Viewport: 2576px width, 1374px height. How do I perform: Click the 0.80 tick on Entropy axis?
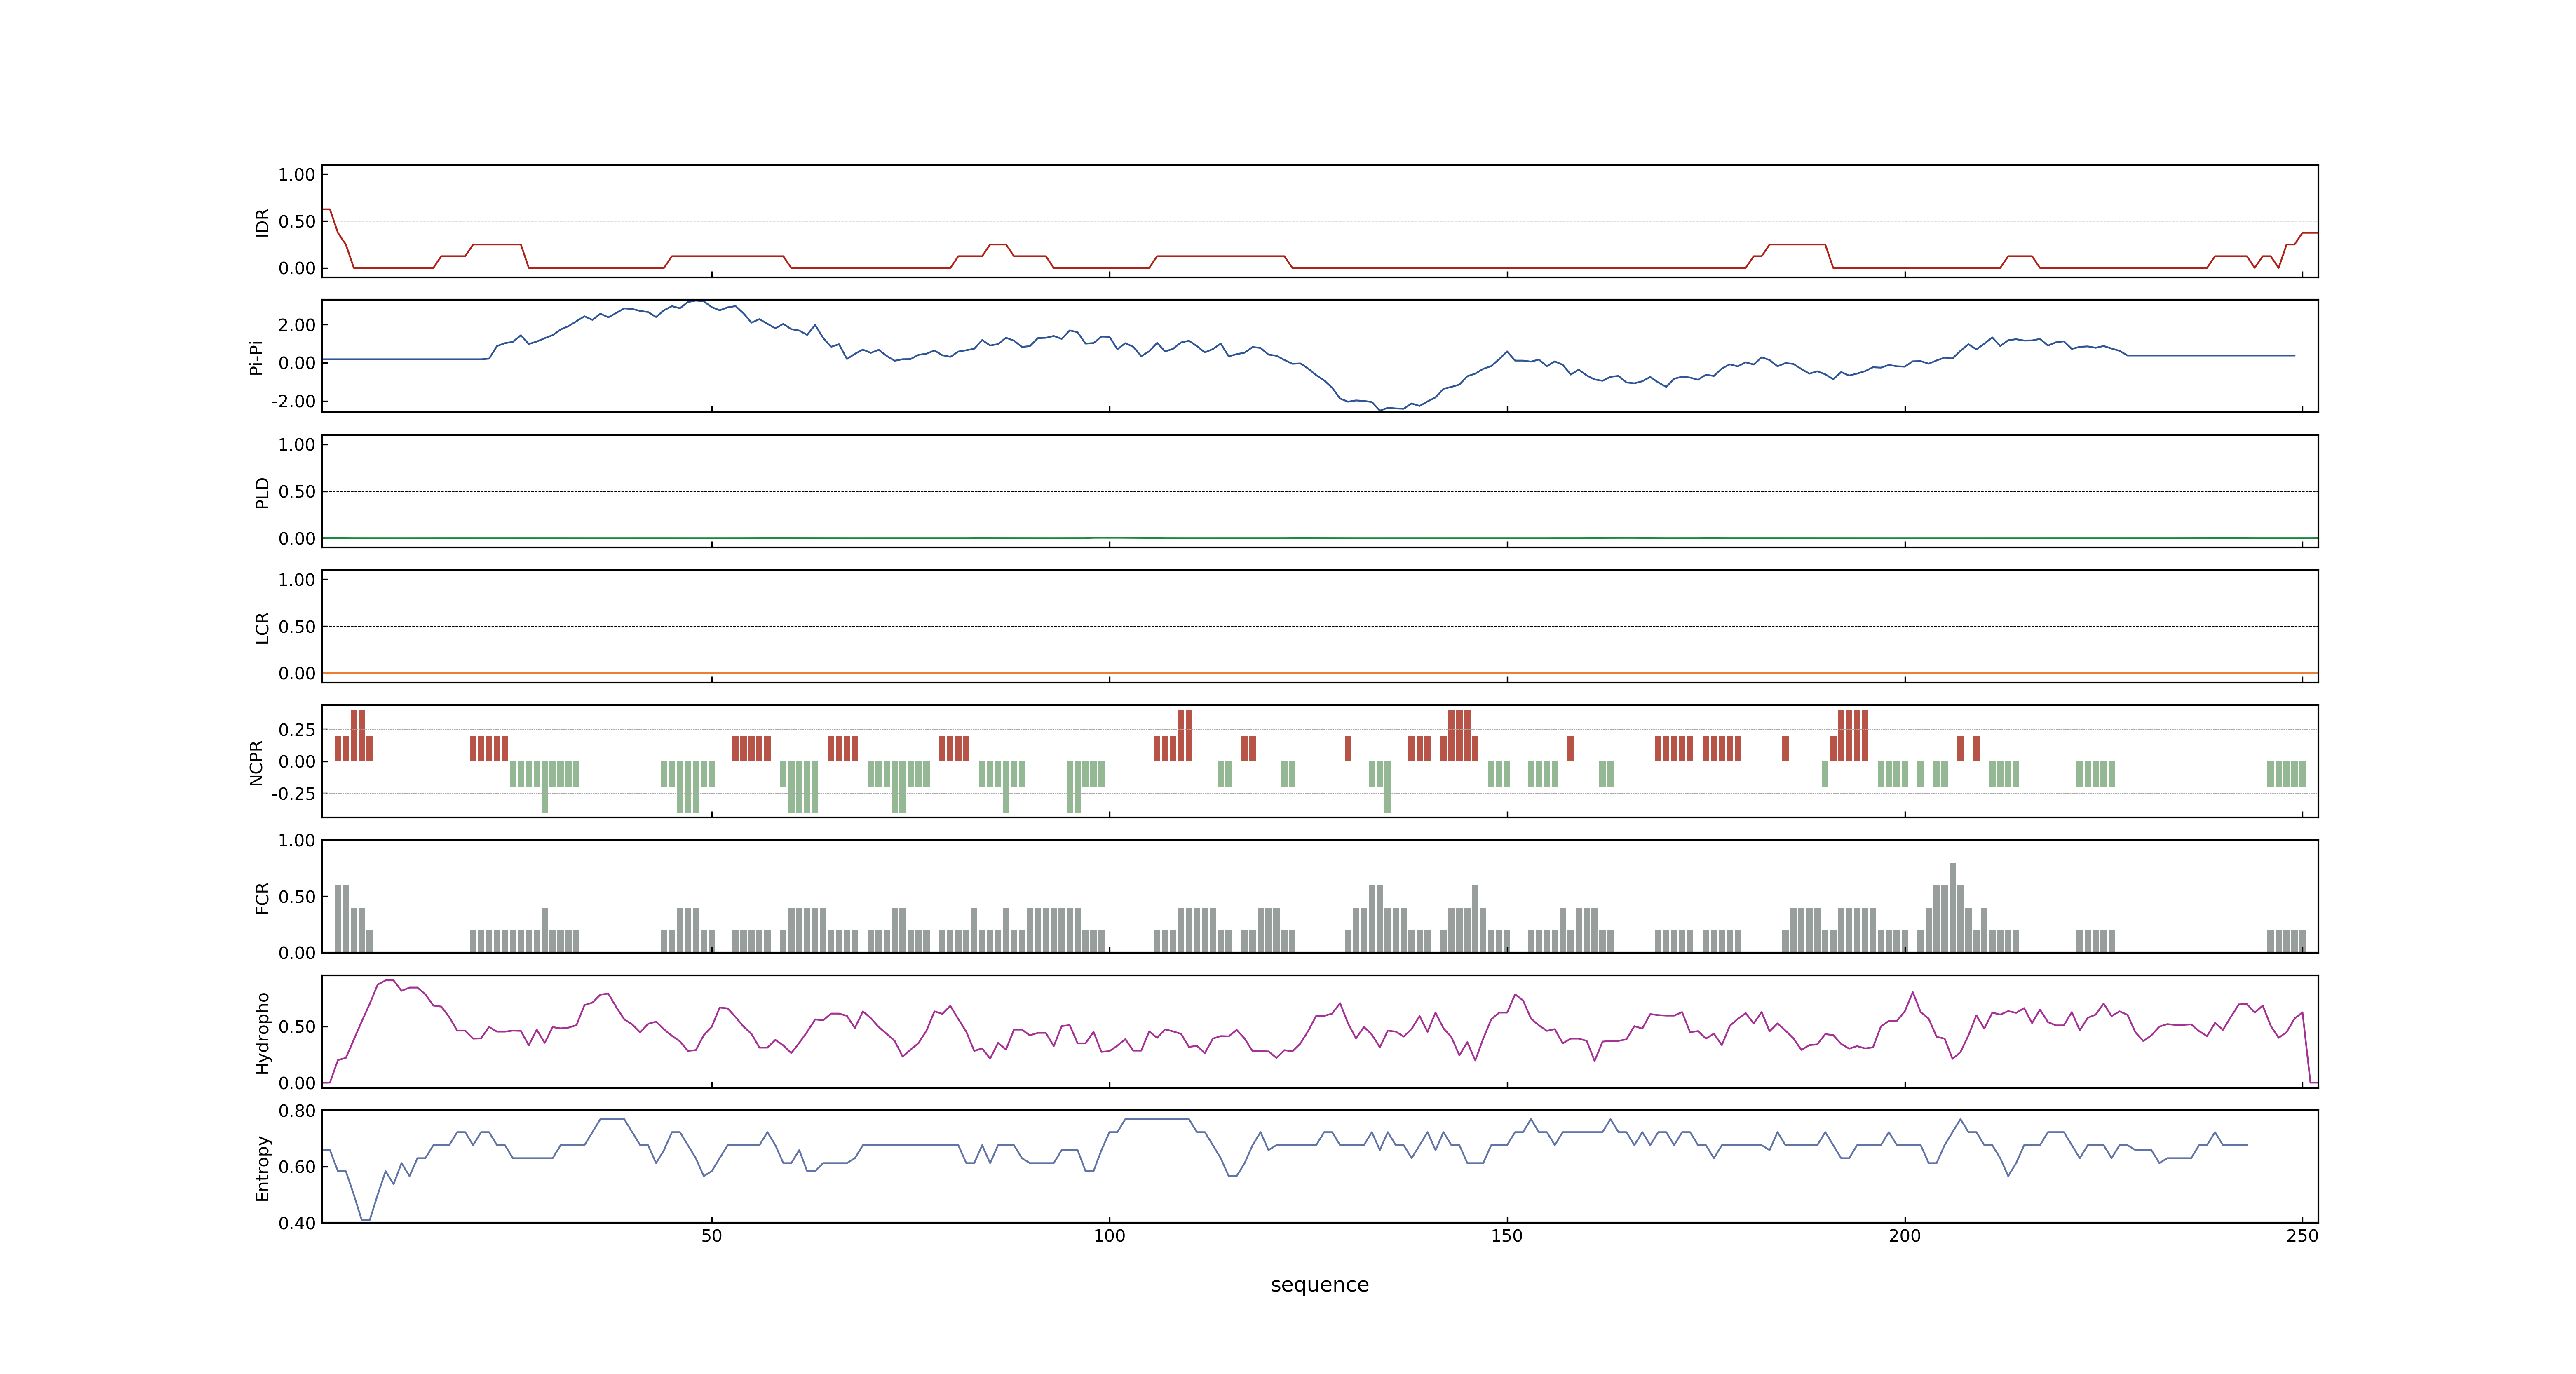pyautogui.click(x=297, y=1110)
